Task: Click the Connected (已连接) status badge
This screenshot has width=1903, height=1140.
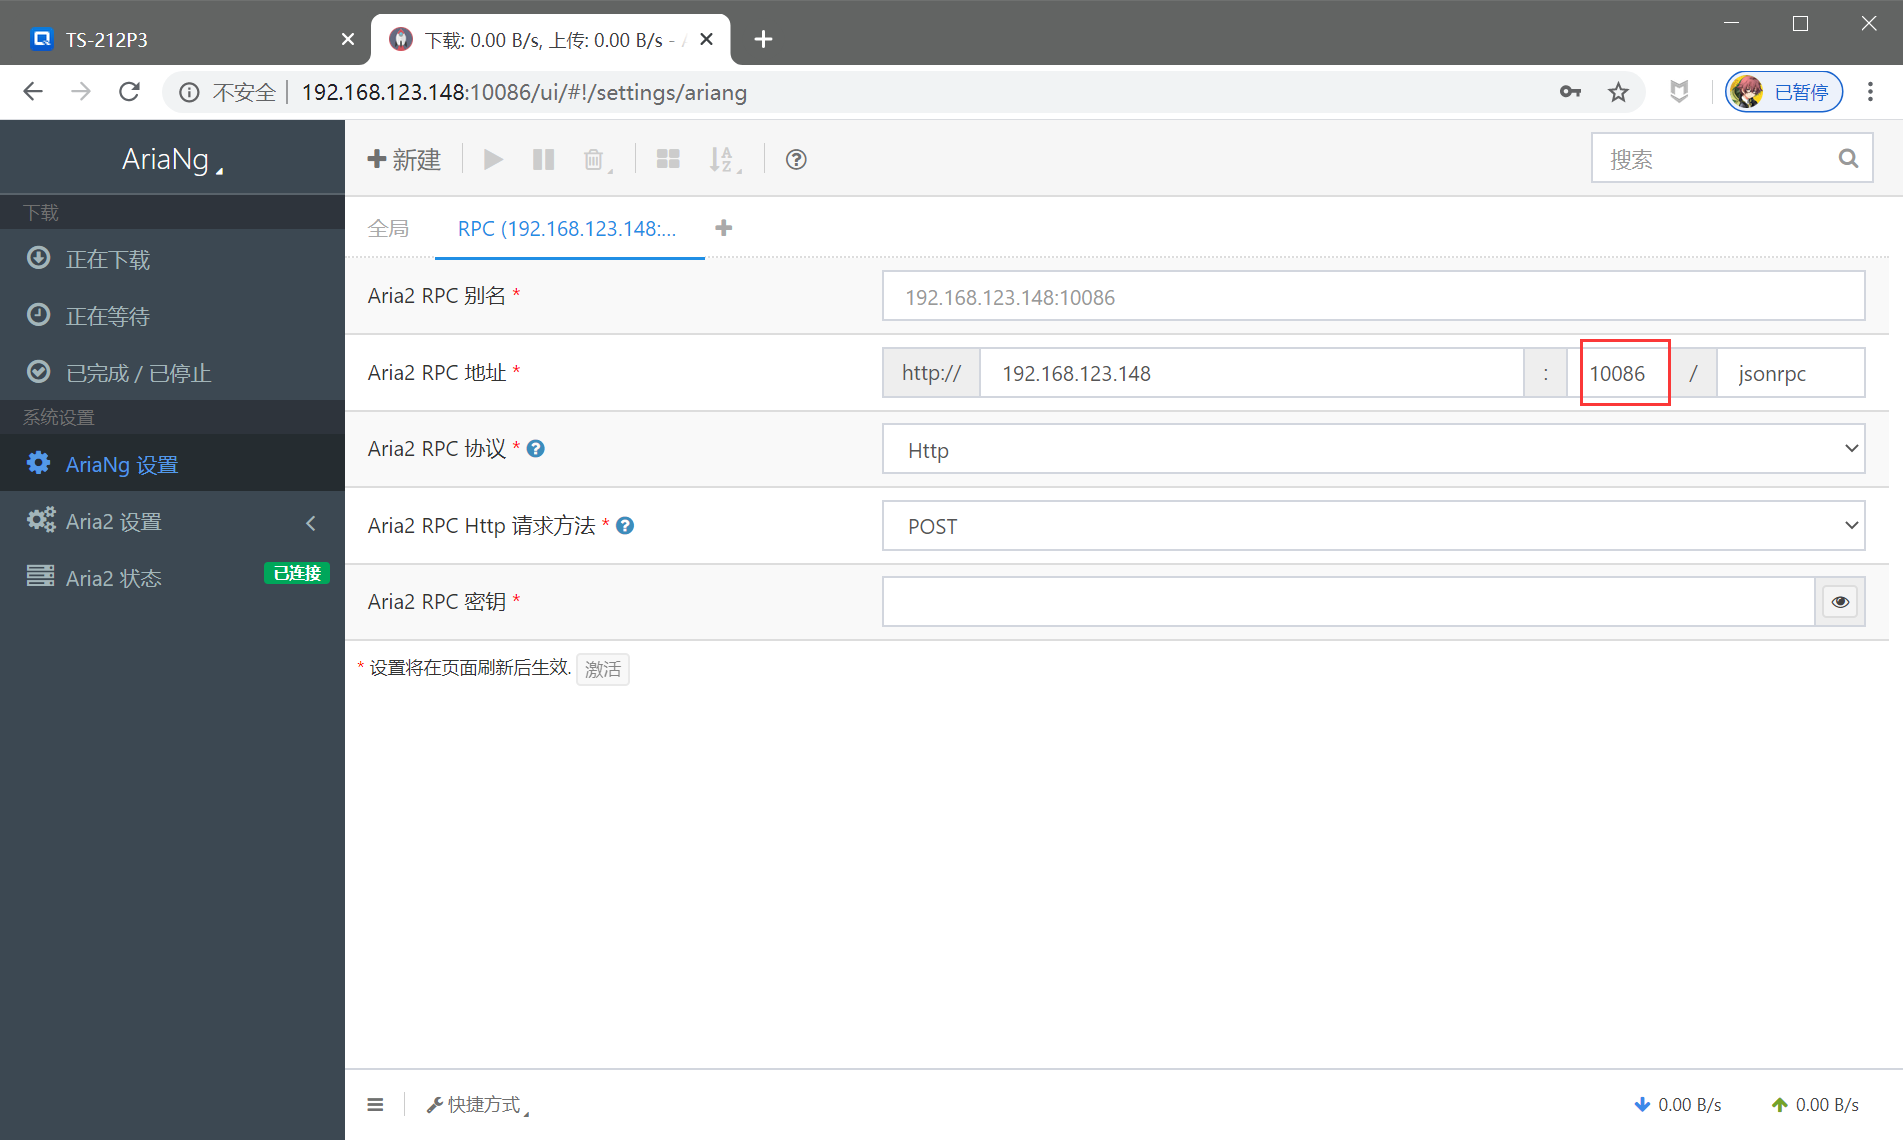Action: pos(297,573)
